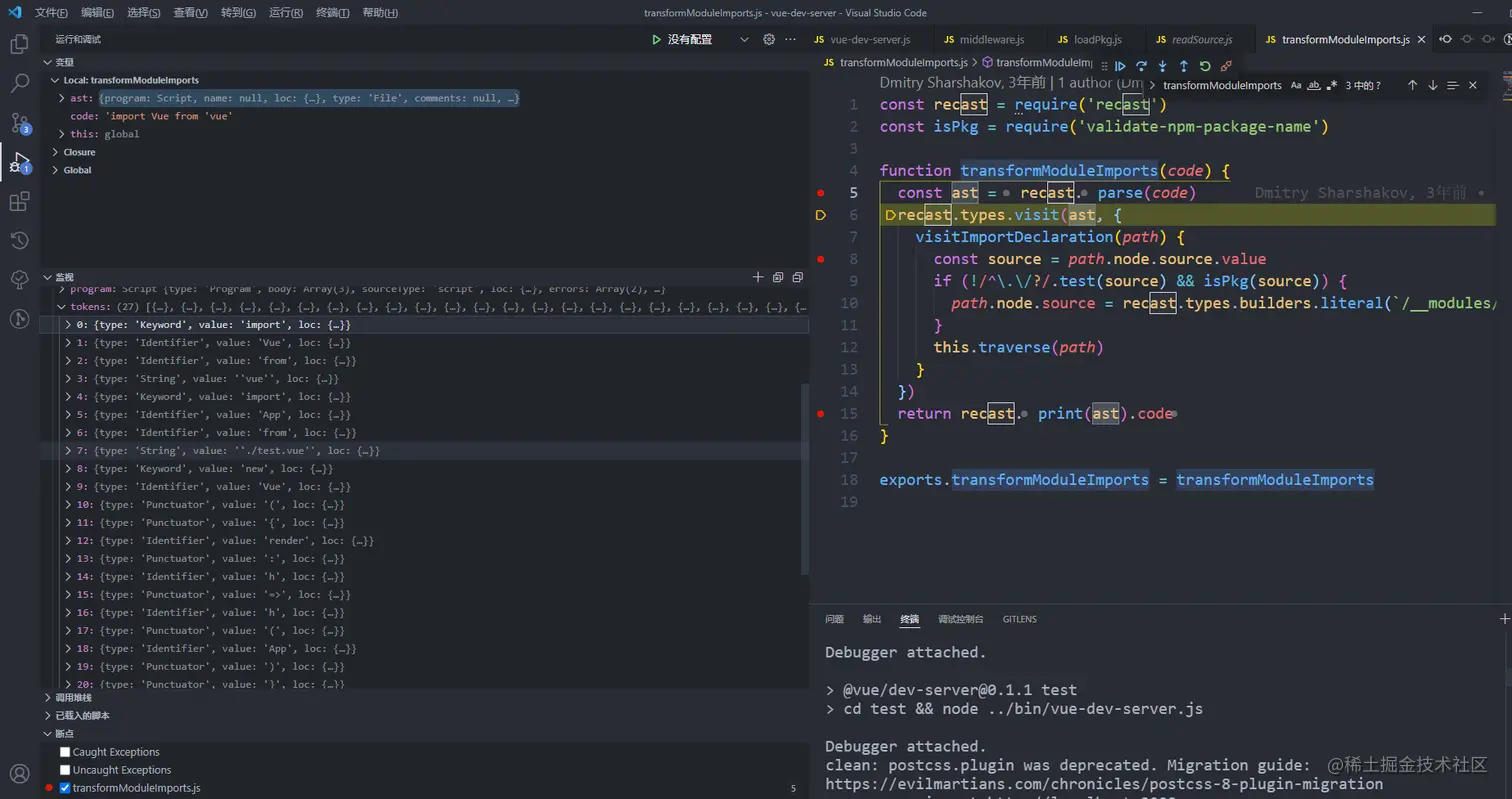Open the Source Control view in the activity bar

[19, 122]
